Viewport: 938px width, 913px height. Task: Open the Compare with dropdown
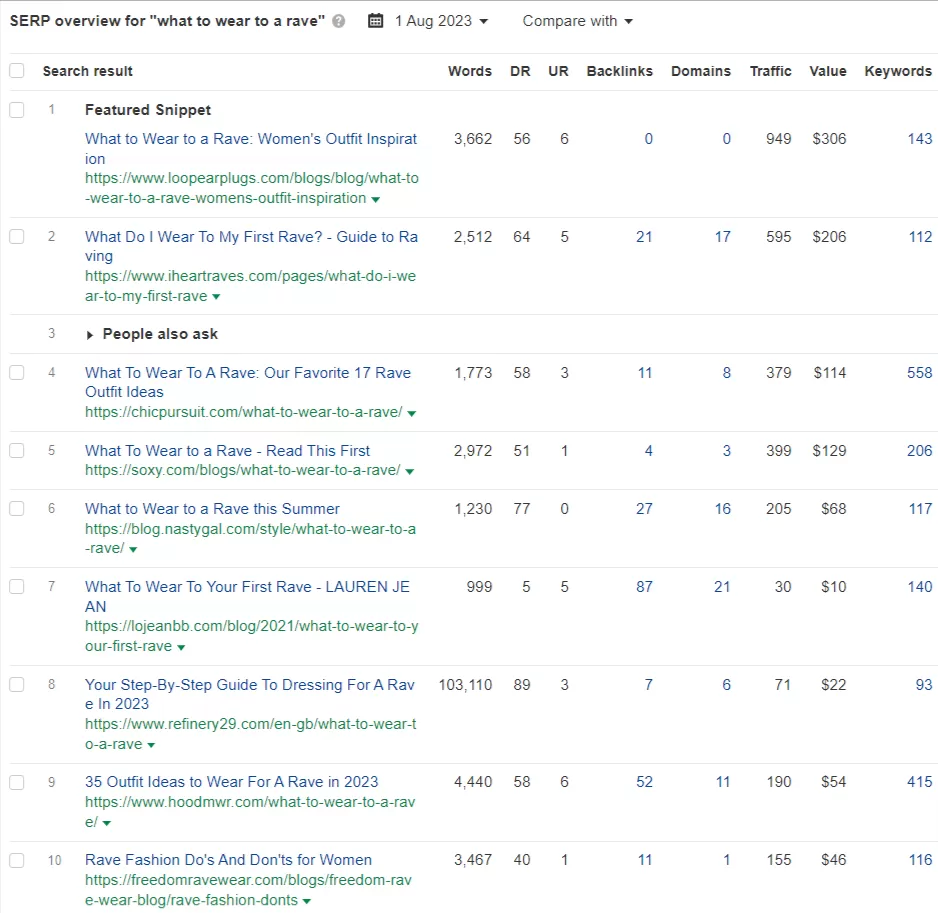click(x=577, y=21)
